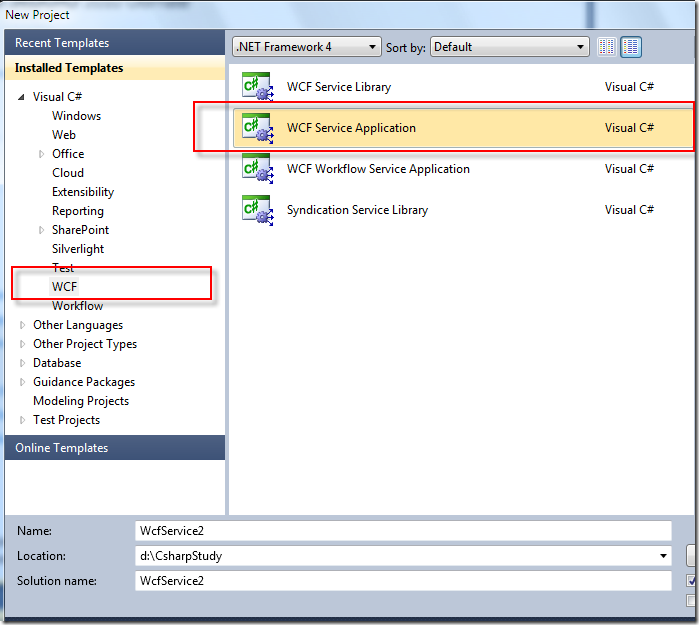Select the Extensibility category
Image resolution: width=699 pixels, height=625 pixels.
(83, 192)
